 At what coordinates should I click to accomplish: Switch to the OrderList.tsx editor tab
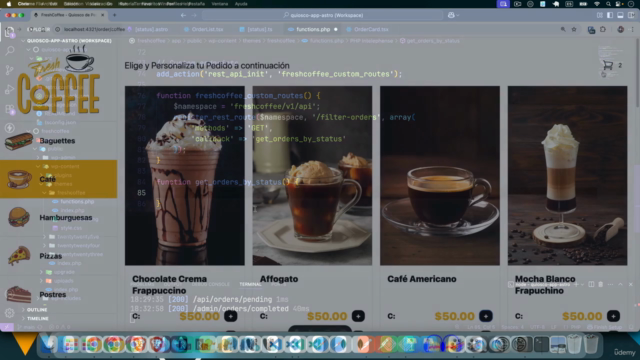click(204, 29)
